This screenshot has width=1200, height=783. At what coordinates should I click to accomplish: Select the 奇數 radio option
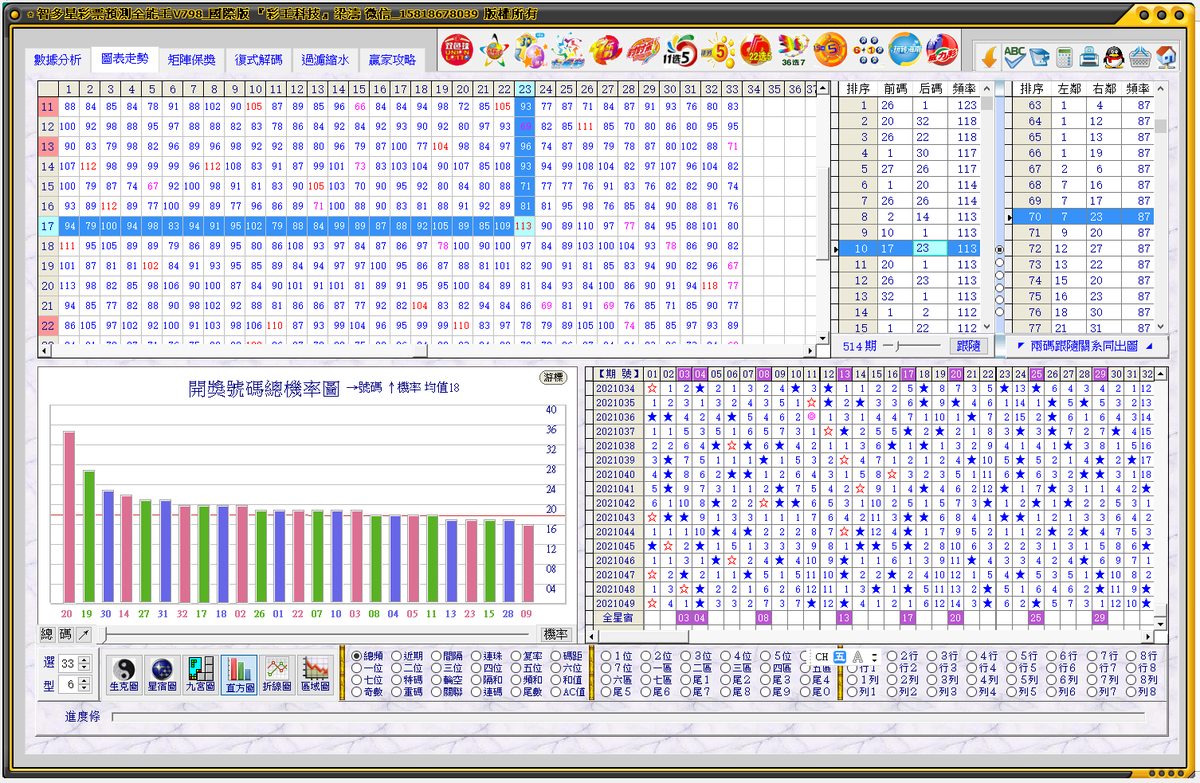point(367,692)
